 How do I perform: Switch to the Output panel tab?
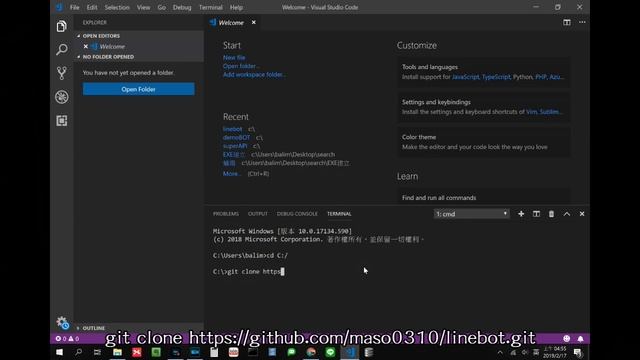[x=258, y=214]
